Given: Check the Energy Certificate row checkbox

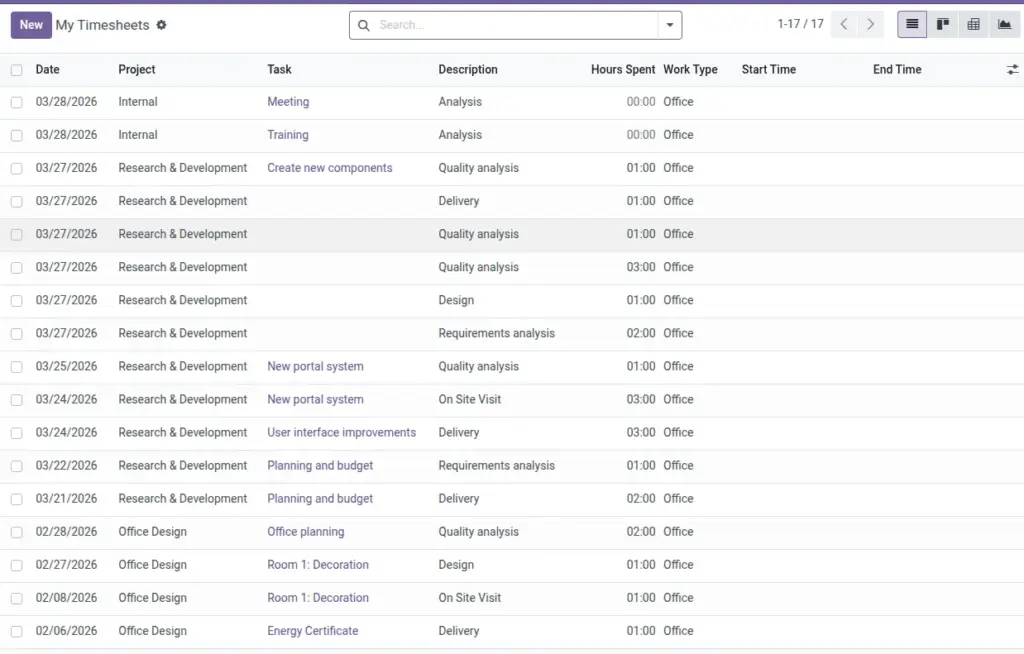Looking at the screenshot, I should [x=16, y=632].
